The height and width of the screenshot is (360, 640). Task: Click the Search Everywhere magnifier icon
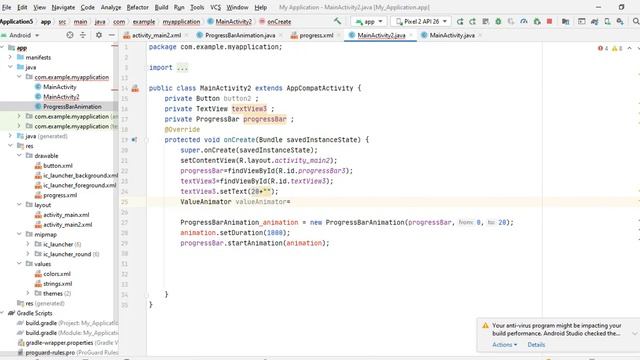pos(636,21)
